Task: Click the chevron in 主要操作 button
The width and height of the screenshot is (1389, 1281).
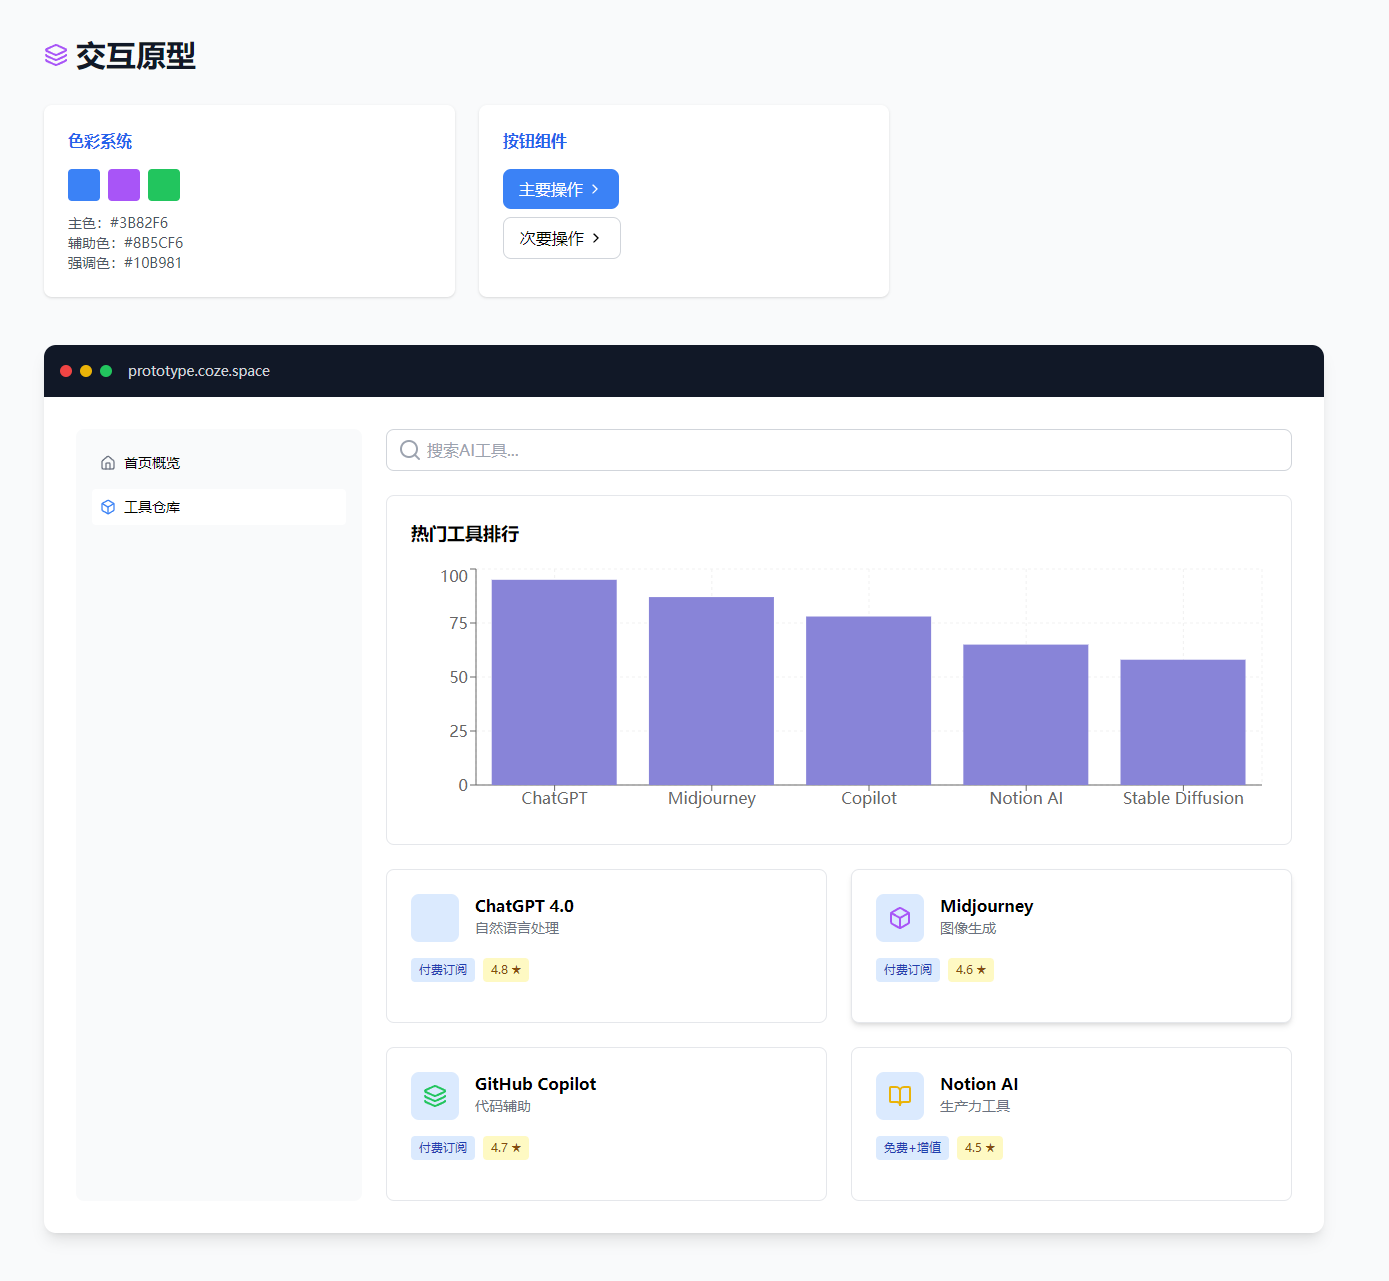Action: point(595,189)
